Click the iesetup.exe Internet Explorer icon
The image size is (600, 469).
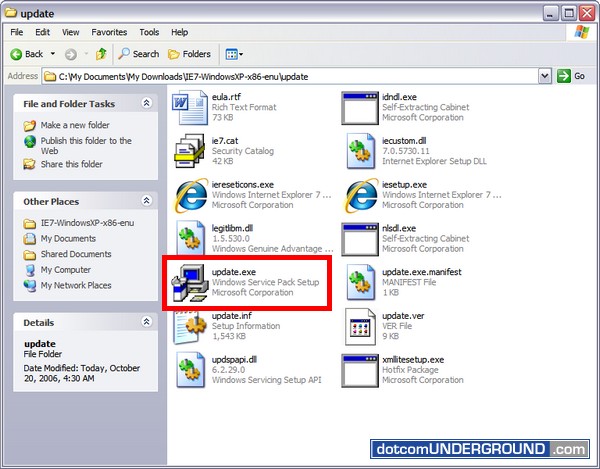tap(361, 195)
